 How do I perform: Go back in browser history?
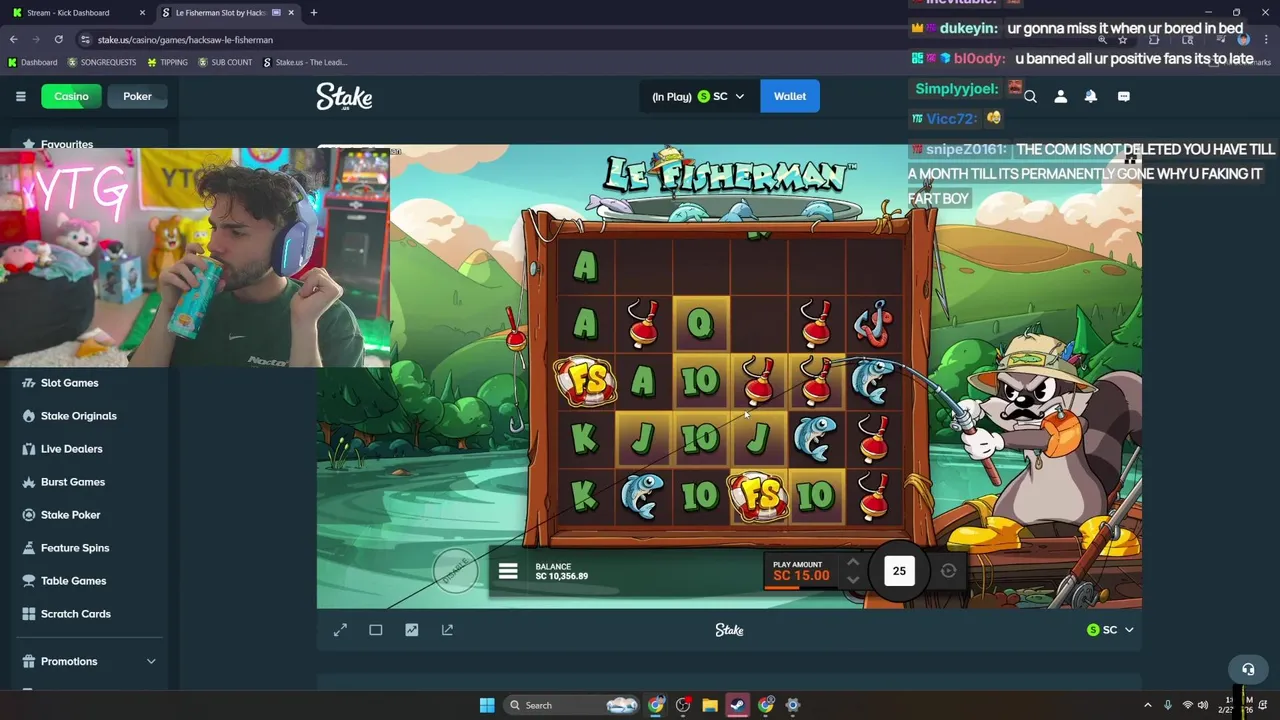click(x=14, y=40)
